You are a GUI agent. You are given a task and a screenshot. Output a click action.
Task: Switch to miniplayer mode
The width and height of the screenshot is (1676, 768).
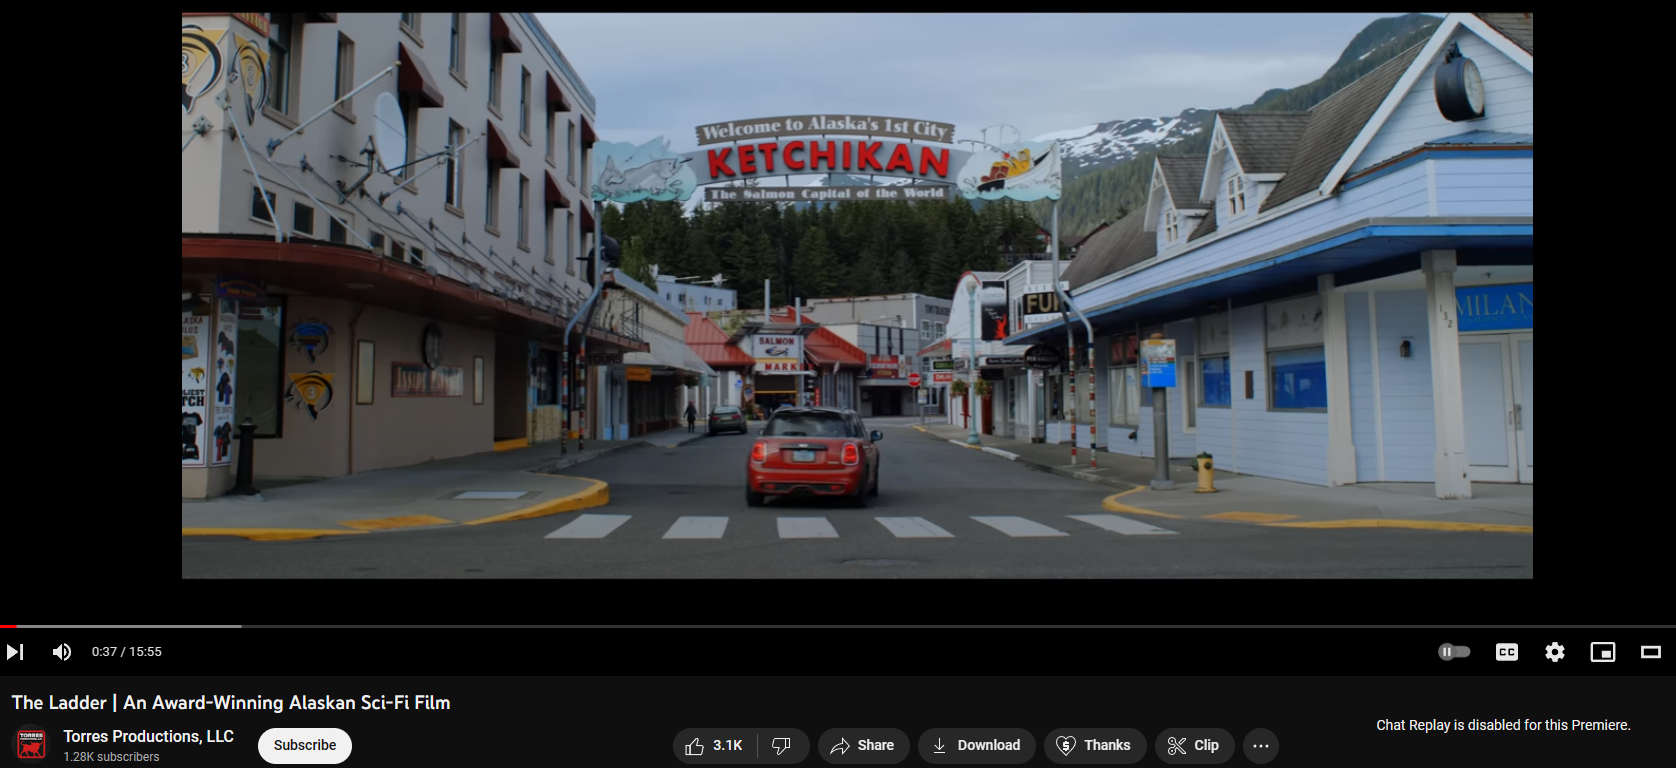[x=1603, y=652]
